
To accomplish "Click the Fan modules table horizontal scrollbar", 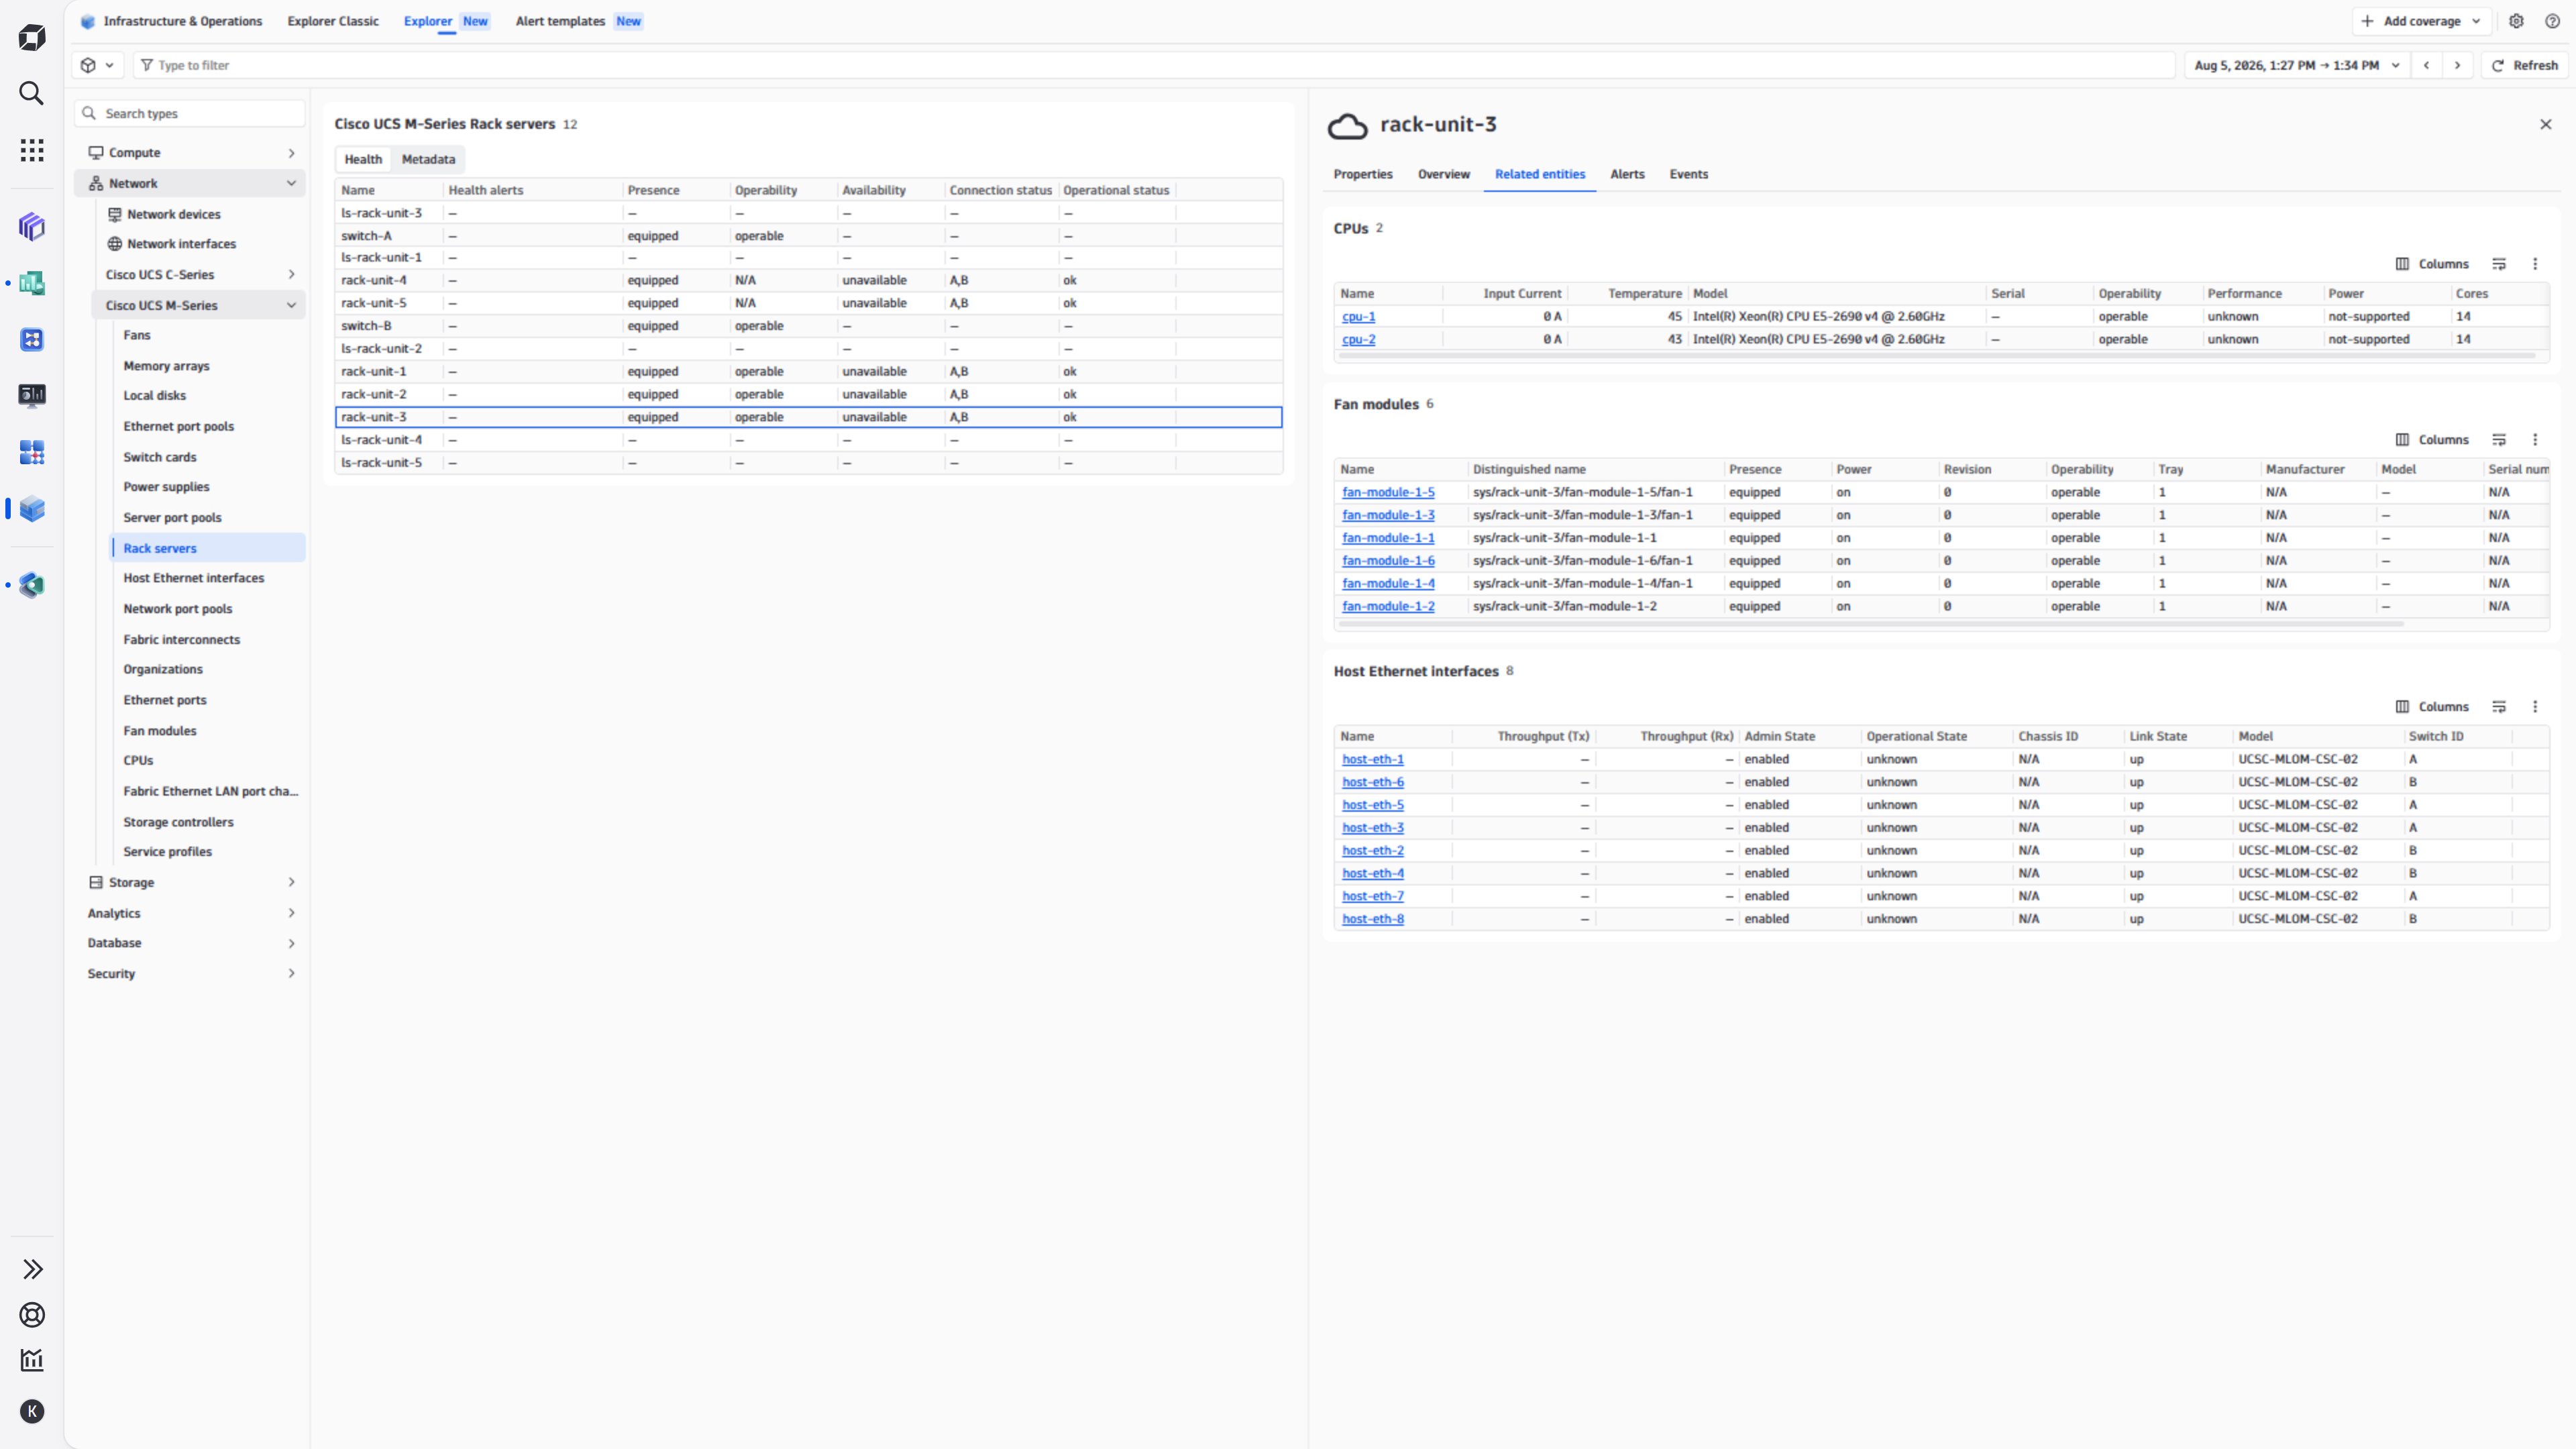I will 1870,623.
